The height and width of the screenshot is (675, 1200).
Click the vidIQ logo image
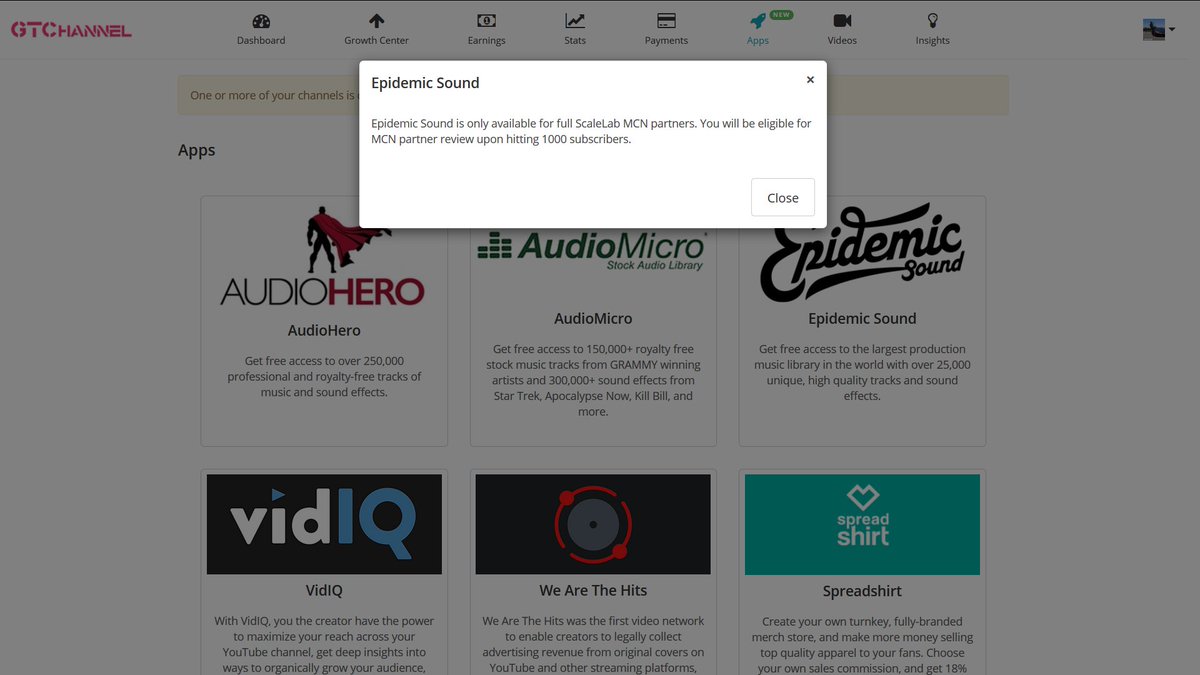pyautogui.click(x=324, y=524)
